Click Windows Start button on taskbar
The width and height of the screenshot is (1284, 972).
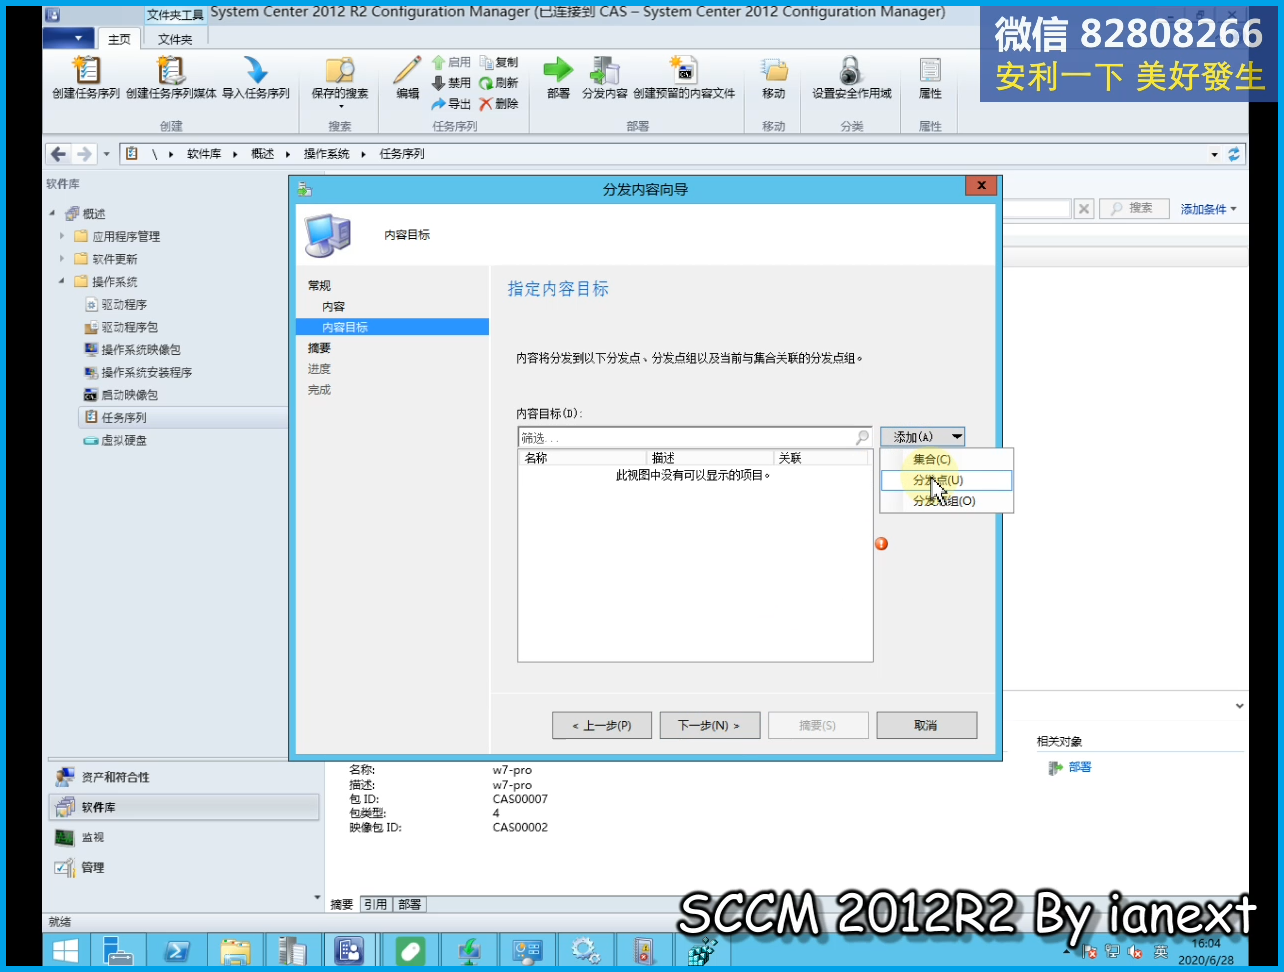click(x=65, y=950)
